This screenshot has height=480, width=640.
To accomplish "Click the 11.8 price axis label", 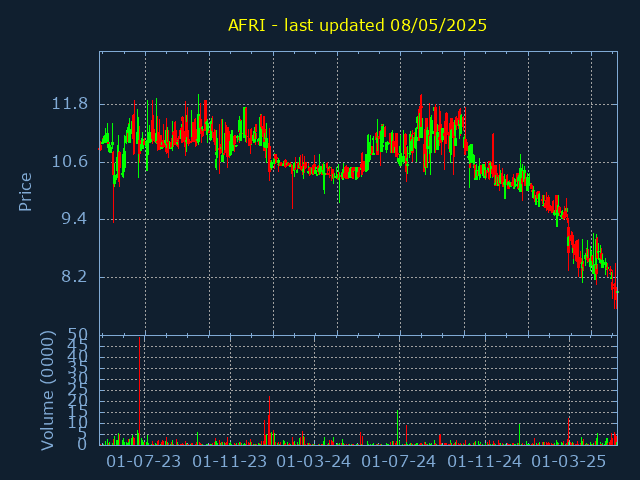I will 69,104.
